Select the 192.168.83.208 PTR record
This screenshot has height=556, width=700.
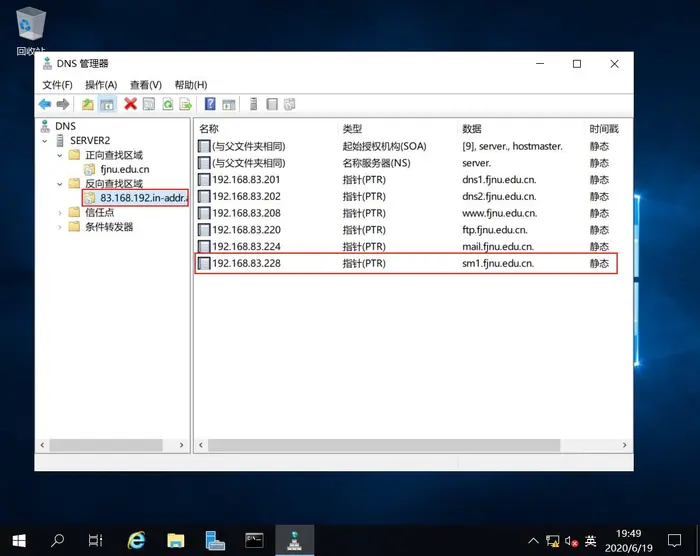[406, 213]
